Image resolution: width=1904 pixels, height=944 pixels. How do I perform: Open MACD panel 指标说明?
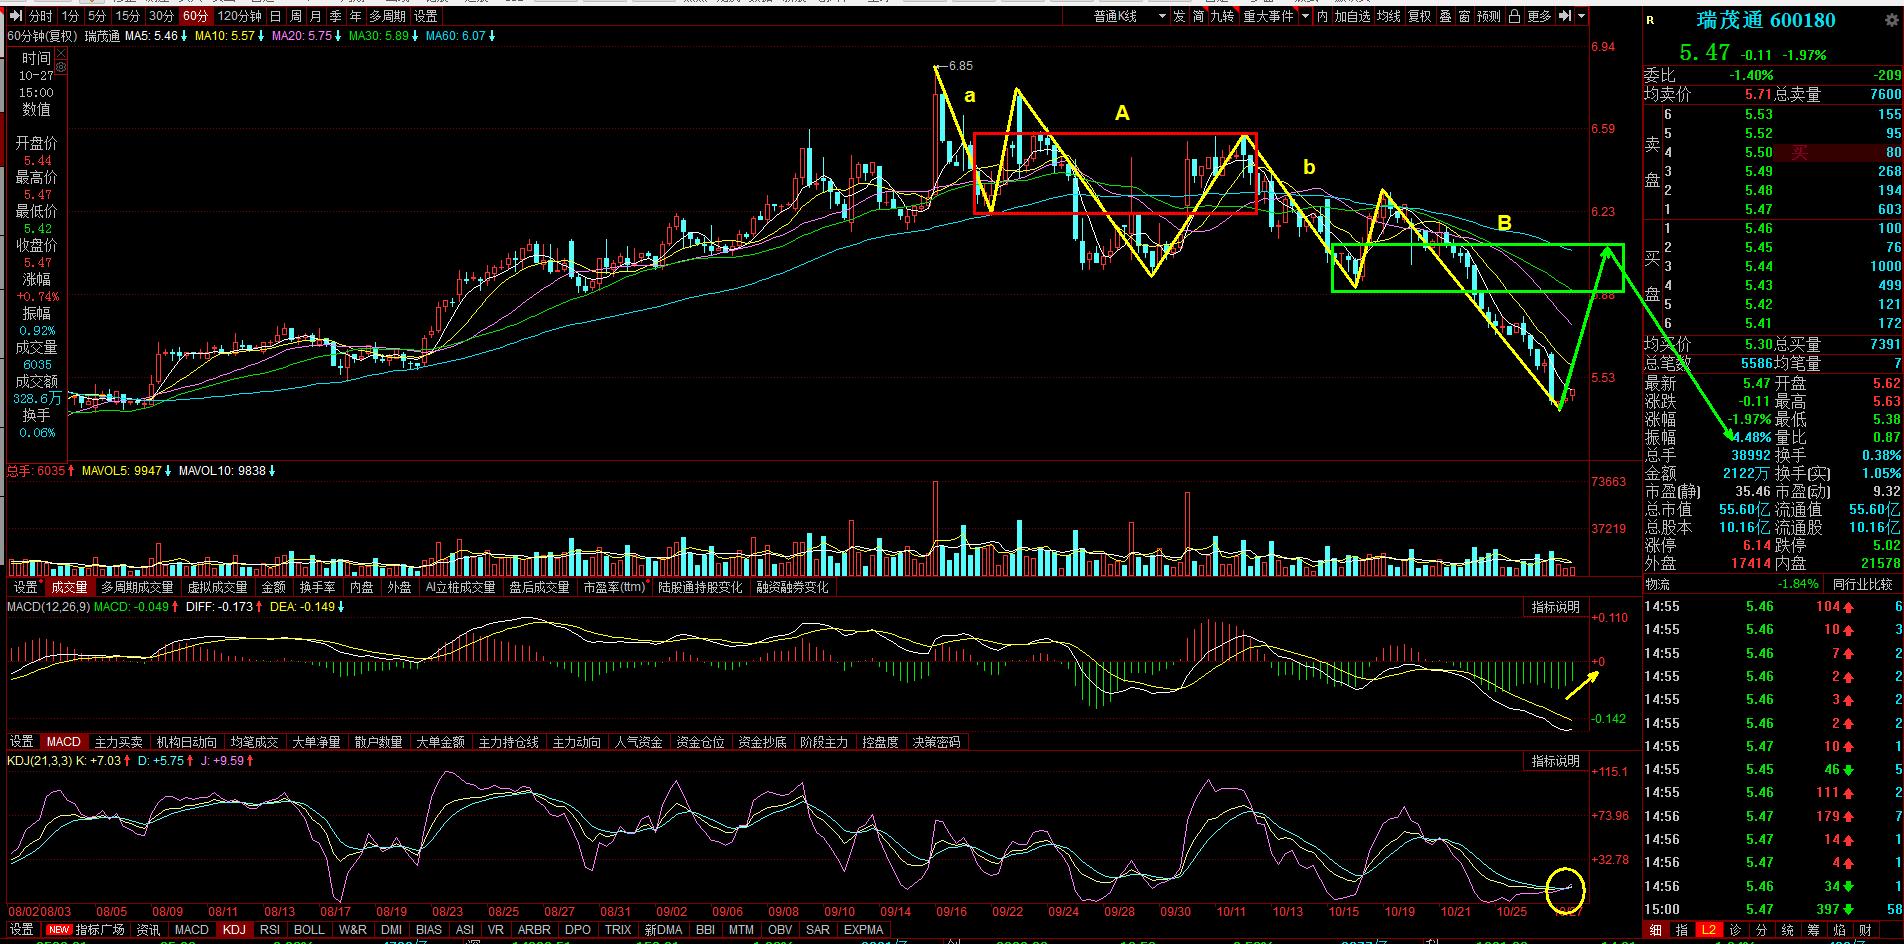(1556, 607)
